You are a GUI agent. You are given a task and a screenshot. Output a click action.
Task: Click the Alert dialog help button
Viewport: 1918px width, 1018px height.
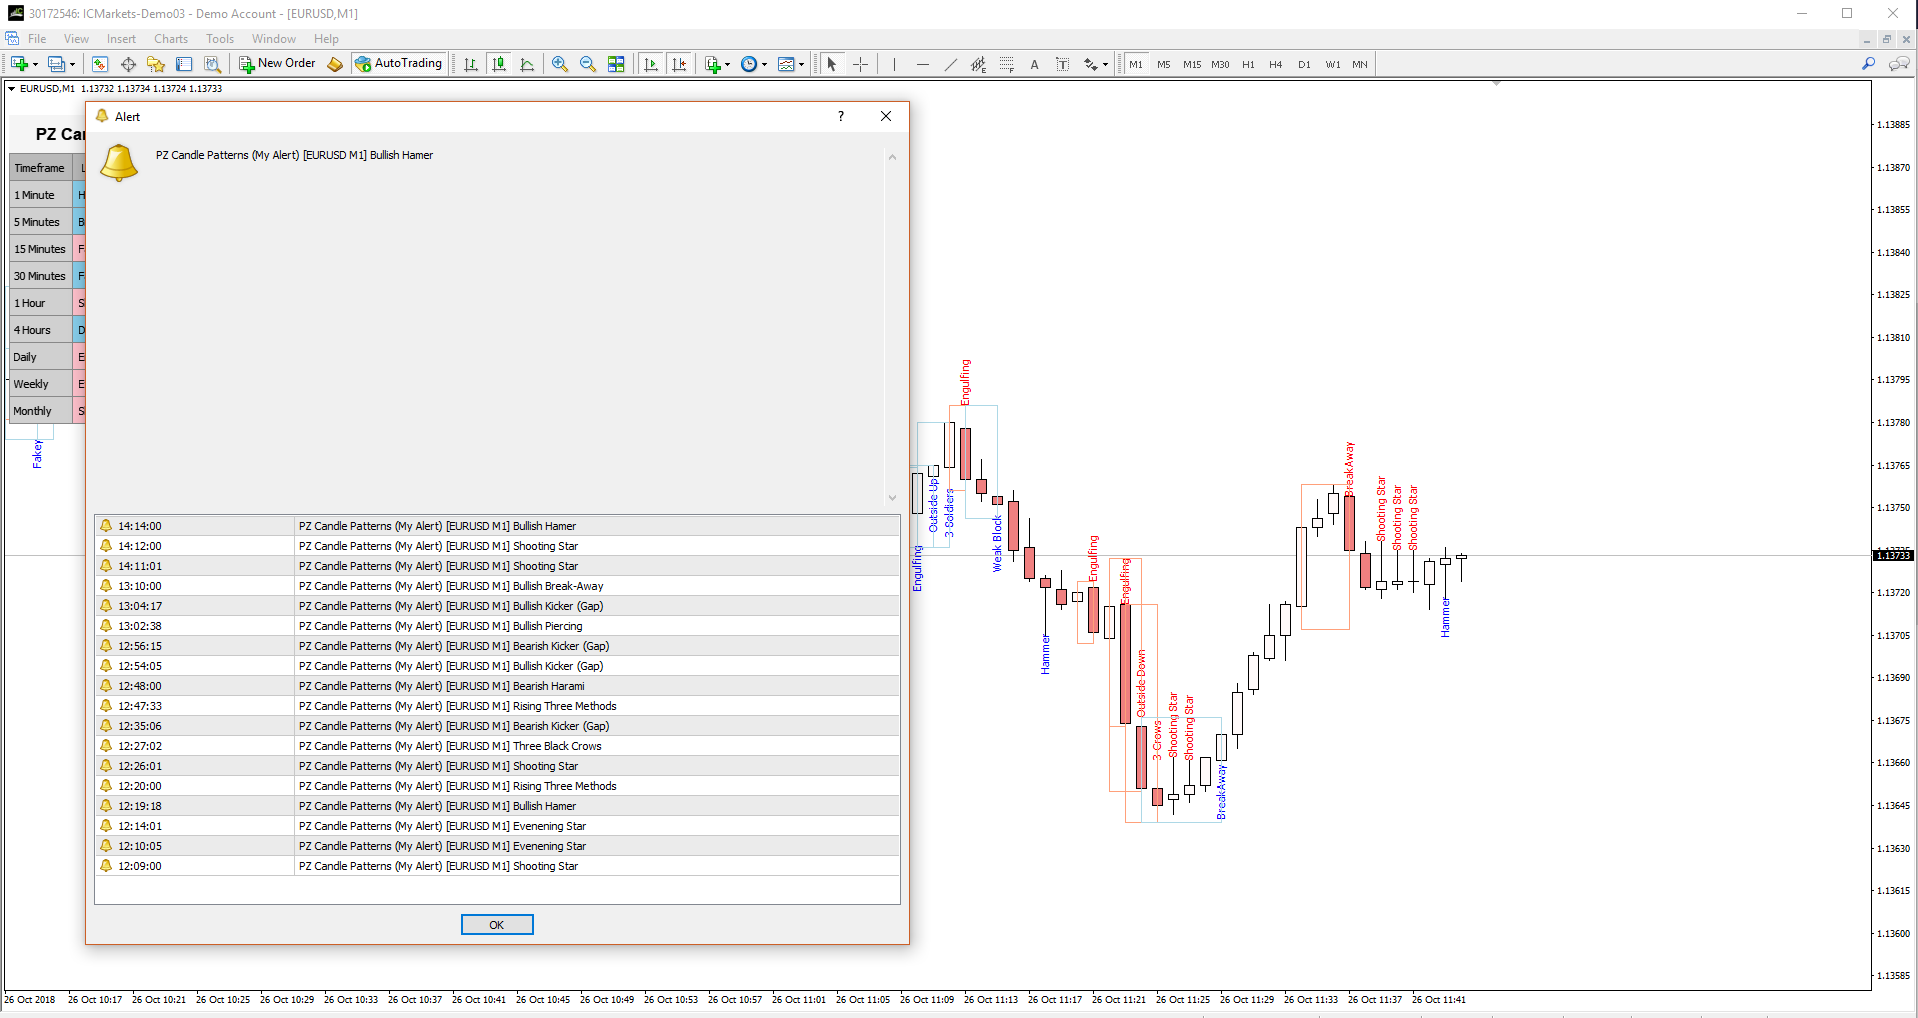(841, 116)
